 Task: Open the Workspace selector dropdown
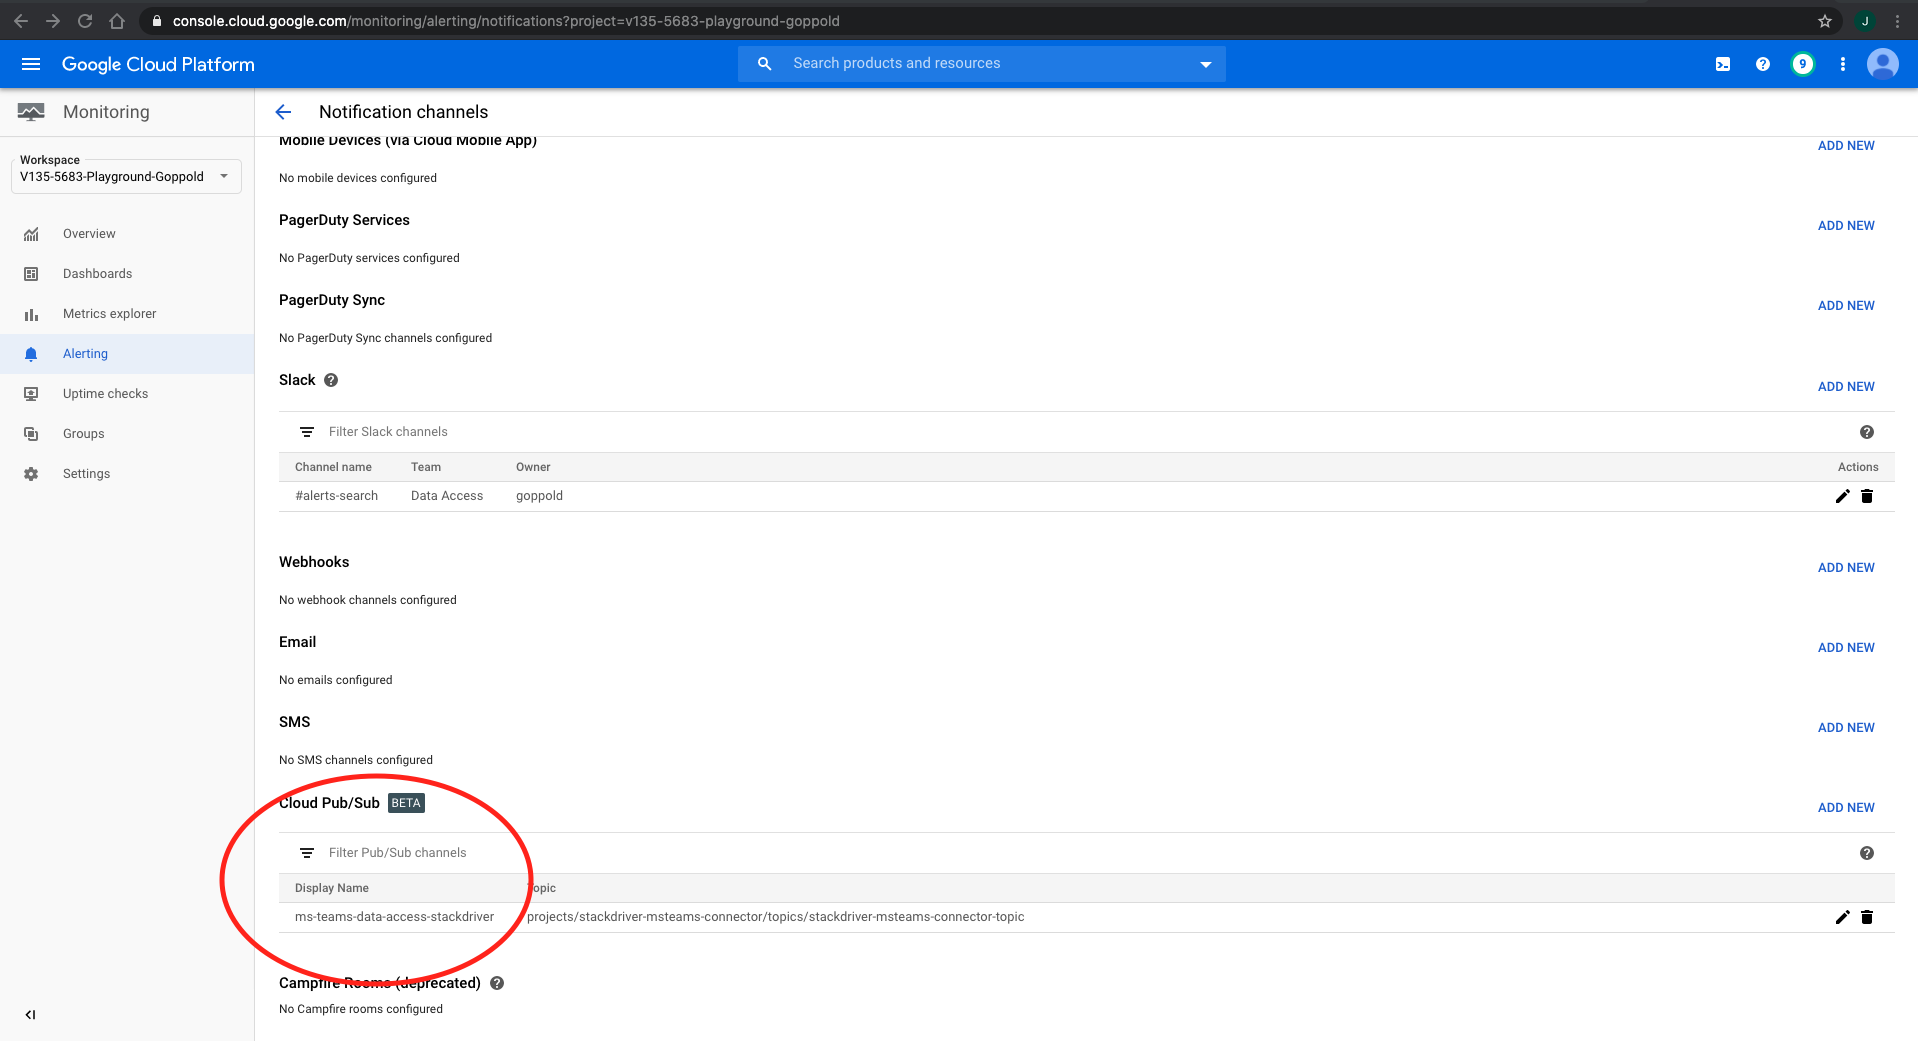(126, 176)
